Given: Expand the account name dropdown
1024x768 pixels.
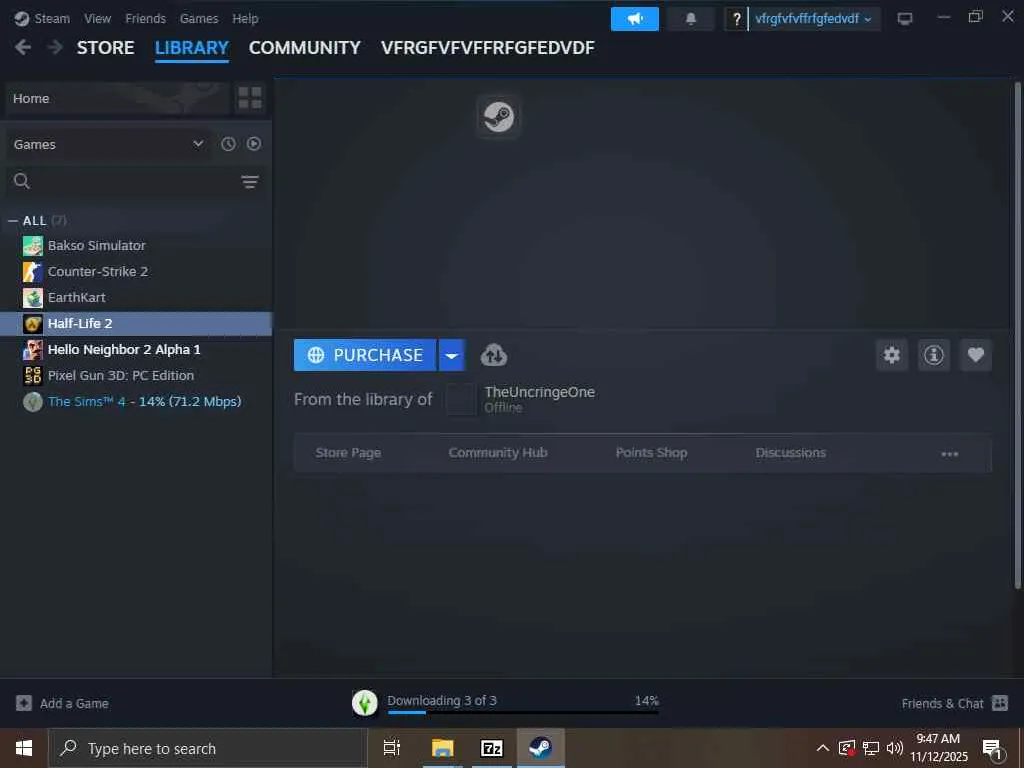Looking at the screenshot, I should (813, 19).
